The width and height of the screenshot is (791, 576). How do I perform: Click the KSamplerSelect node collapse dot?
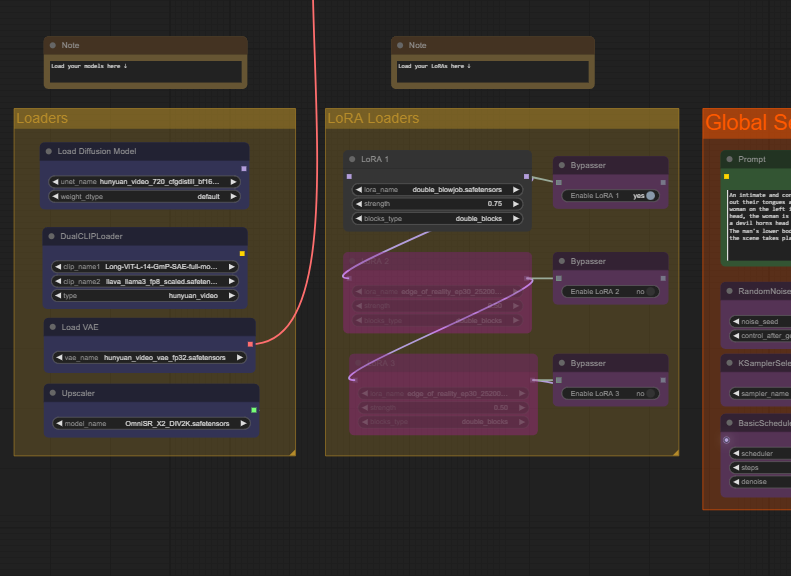pos(729,363)
